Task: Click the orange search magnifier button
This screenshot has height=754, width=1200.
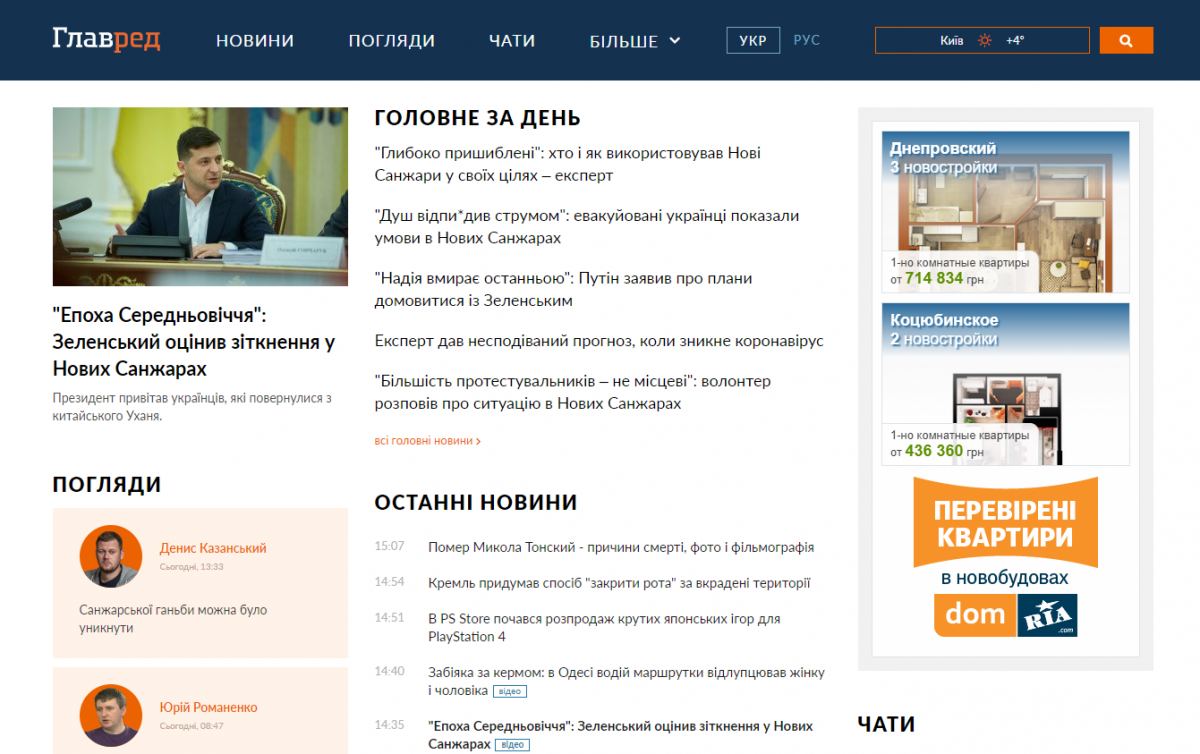Action: 1126,41
